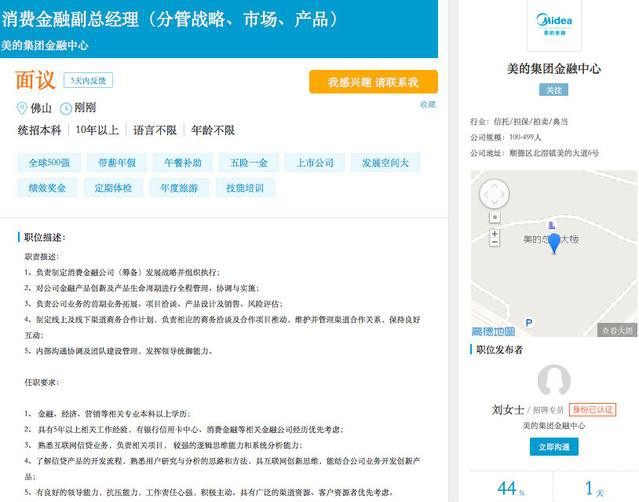The height and width of the screenshot is (502, 639).
Task: Click the job title 消费金融副总经理
Action: point(70,19)
